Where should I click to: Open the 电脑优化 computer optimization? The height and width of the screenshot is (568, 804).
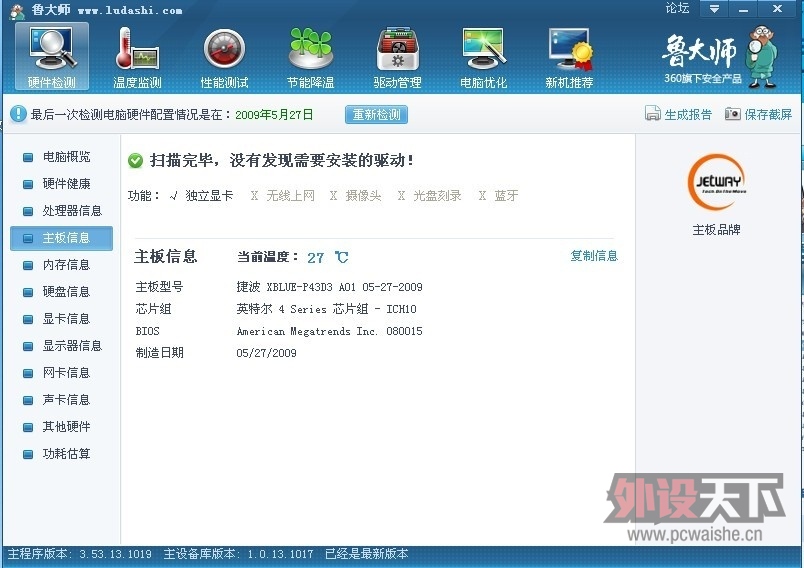[484, 57]
